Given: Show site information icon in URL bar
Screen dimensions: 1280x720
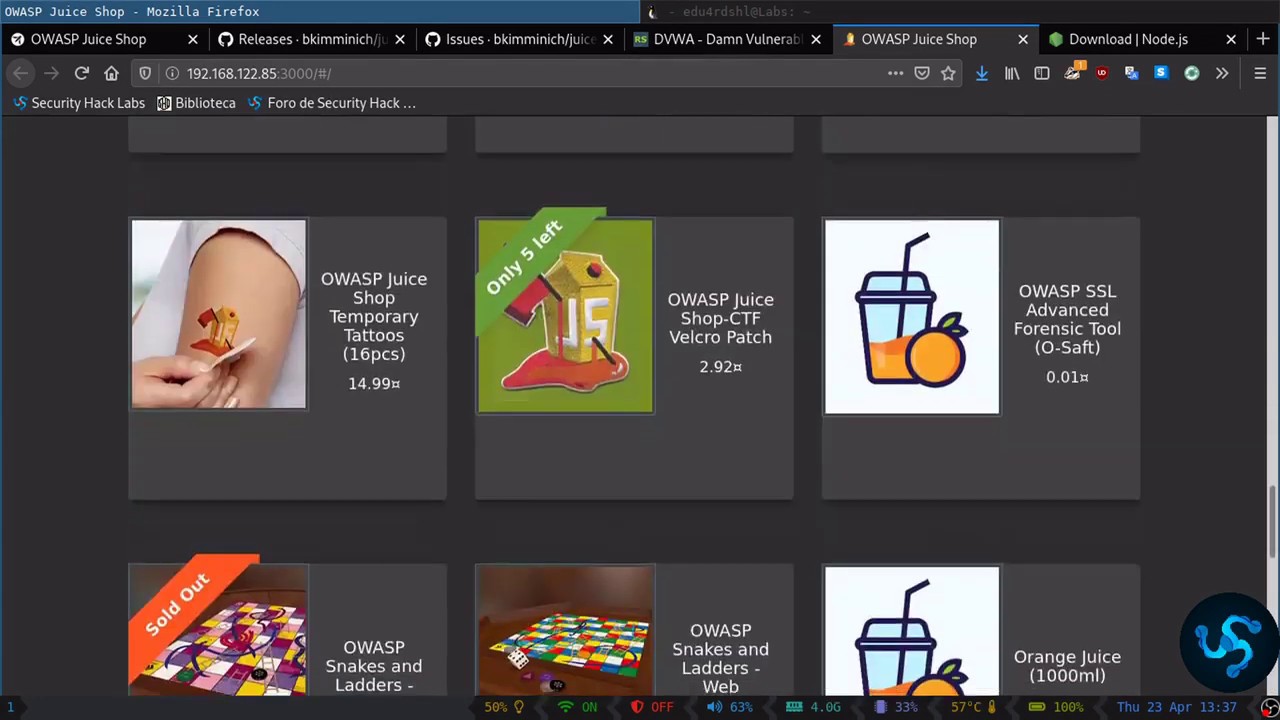Looking at the screenshot, I should [172, 73].
